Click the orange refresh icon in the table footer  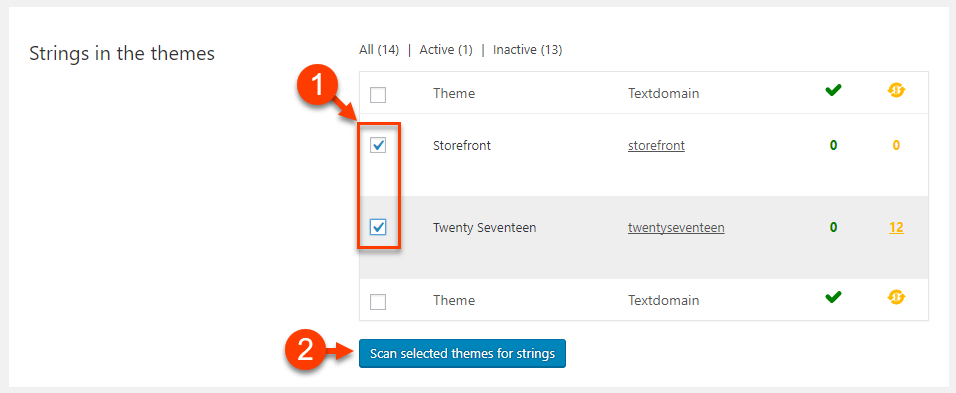pyautogui.click(x=896, y=297)
